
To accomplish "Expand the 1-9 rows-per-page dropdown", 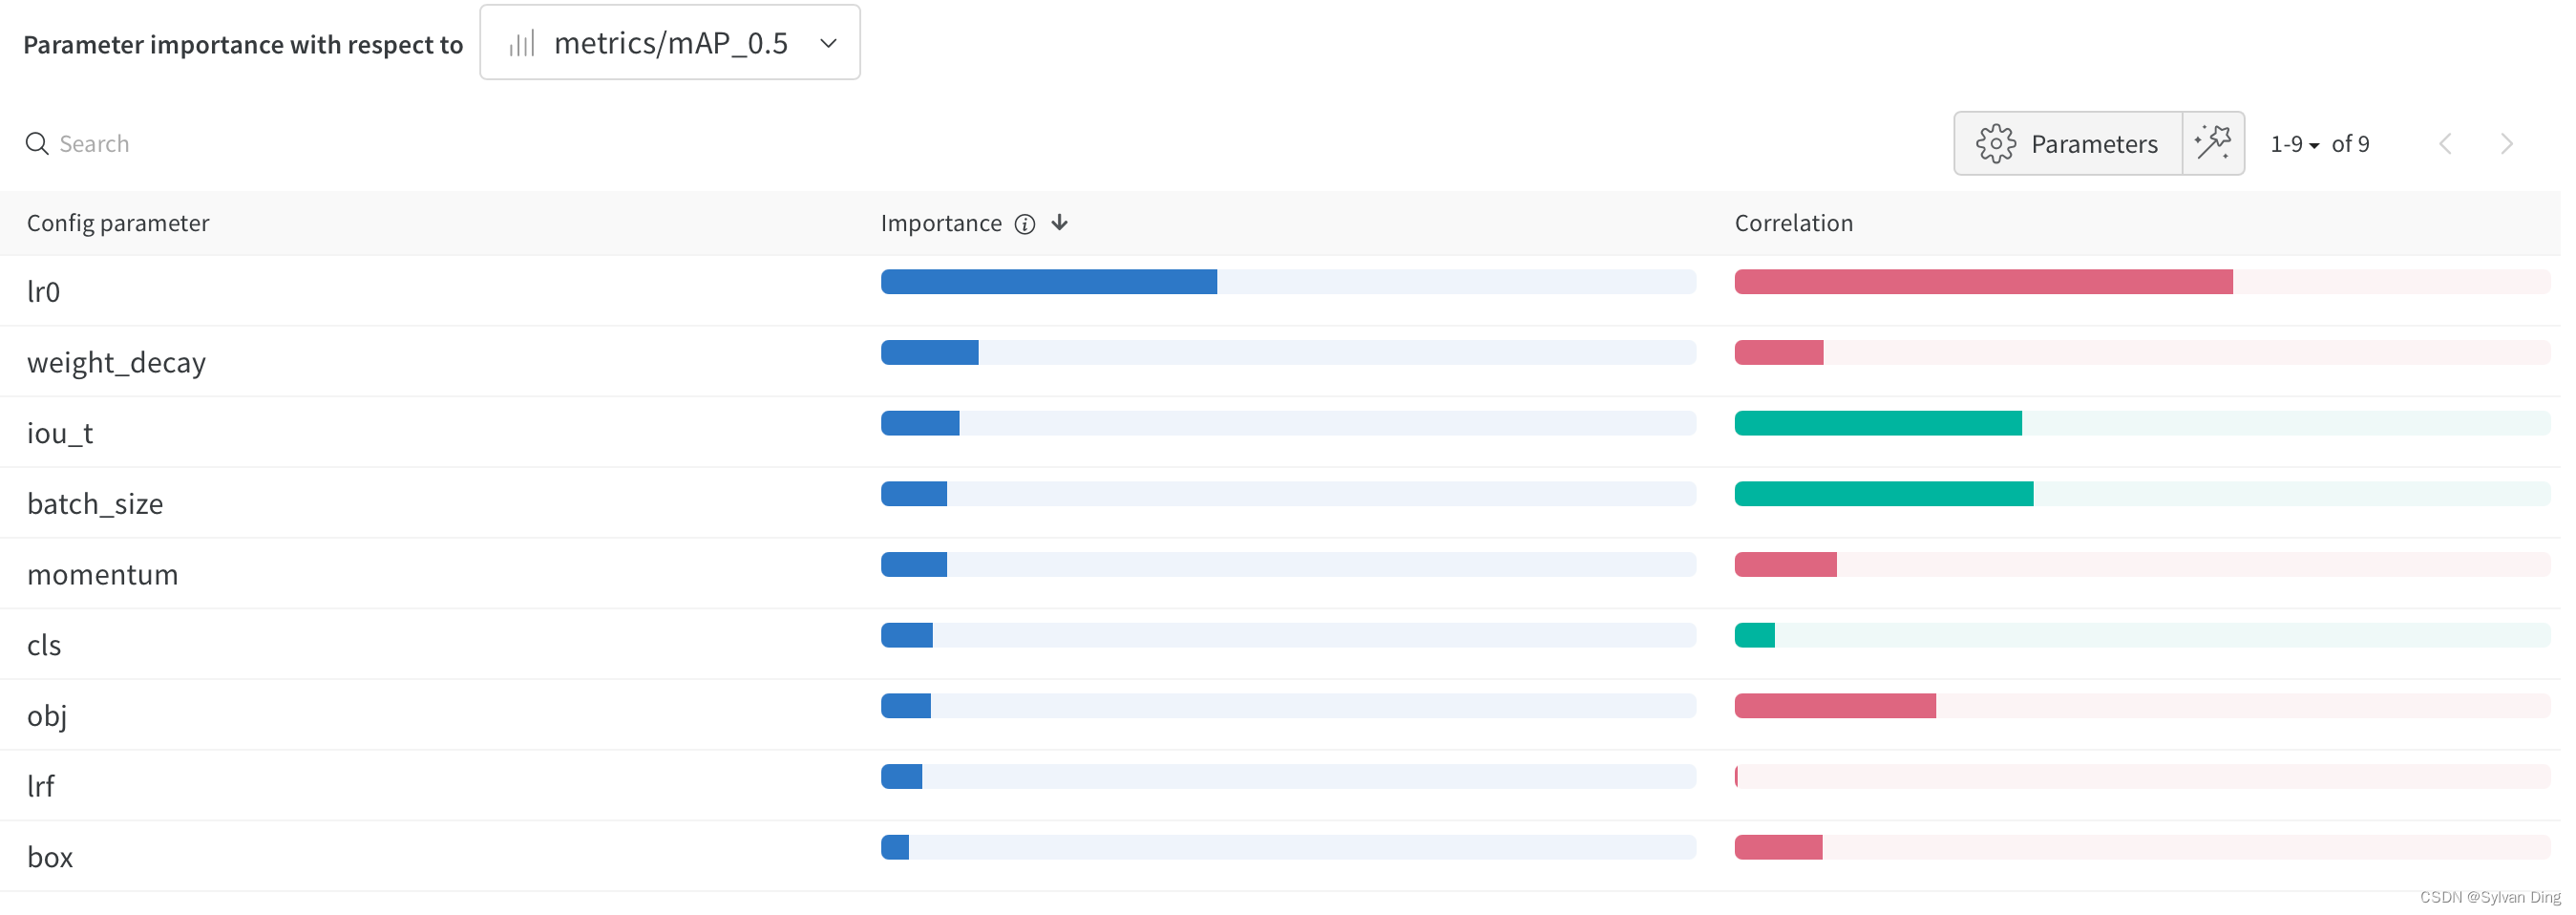I will [2294, 144].
